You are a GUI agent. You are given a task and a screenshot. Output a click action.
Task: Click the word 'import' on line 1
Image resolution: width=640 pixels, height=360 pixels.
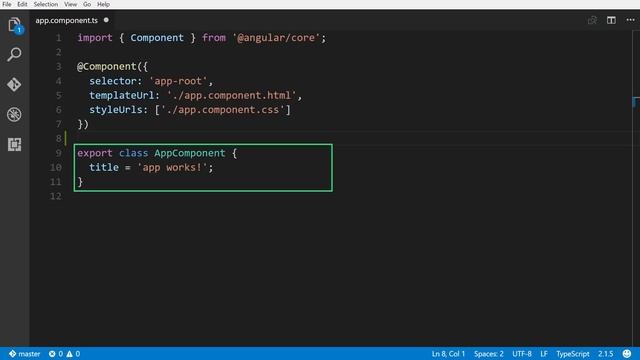[95, 38]
